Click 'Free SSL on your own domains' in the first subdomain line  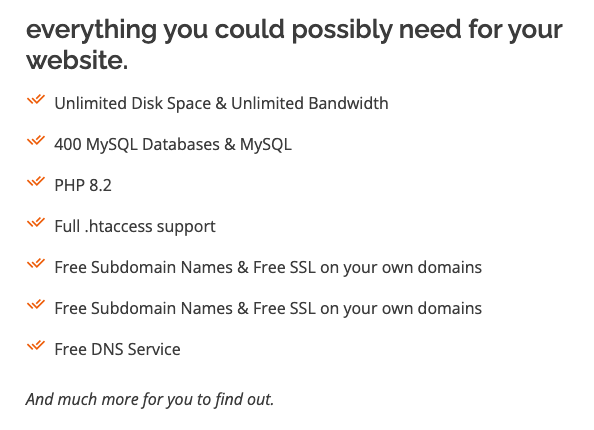point(367,267)
